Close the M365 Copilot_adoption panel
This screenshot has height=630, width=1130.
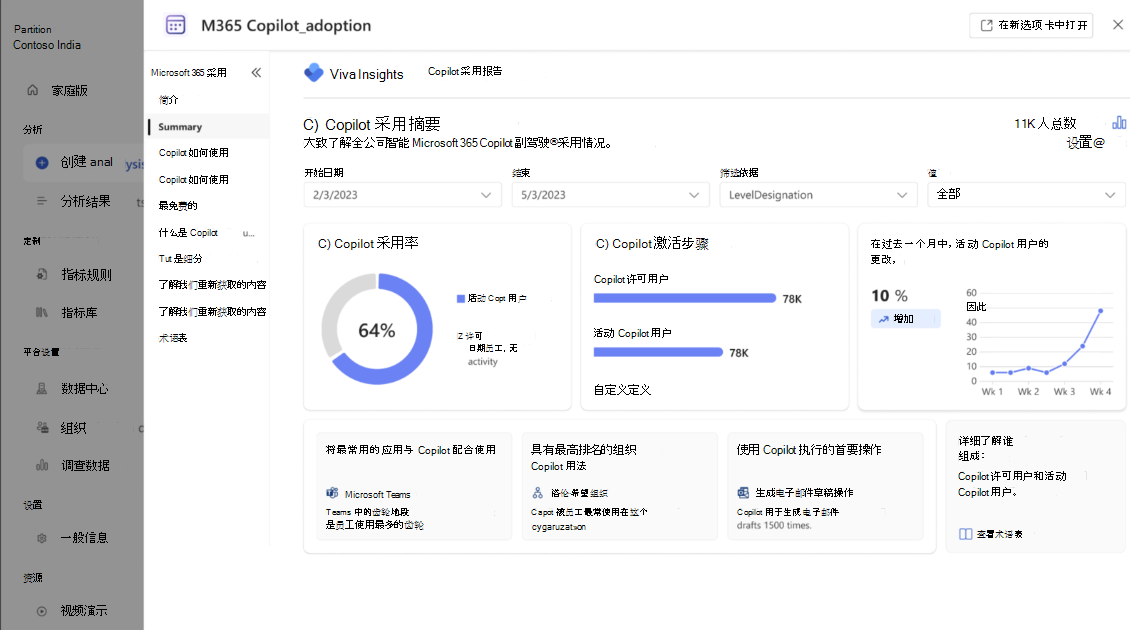1118,25
